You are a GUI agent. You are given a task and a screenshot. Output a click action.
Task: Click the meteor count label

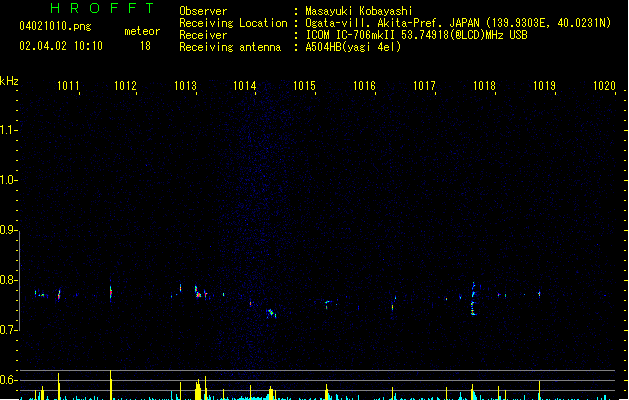(142, 31)
